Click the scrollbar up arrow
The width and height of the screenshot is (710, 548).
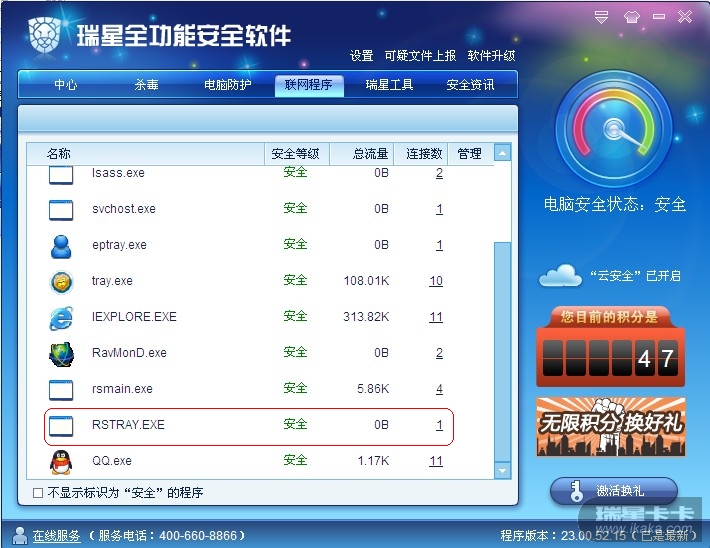[503, 153]
